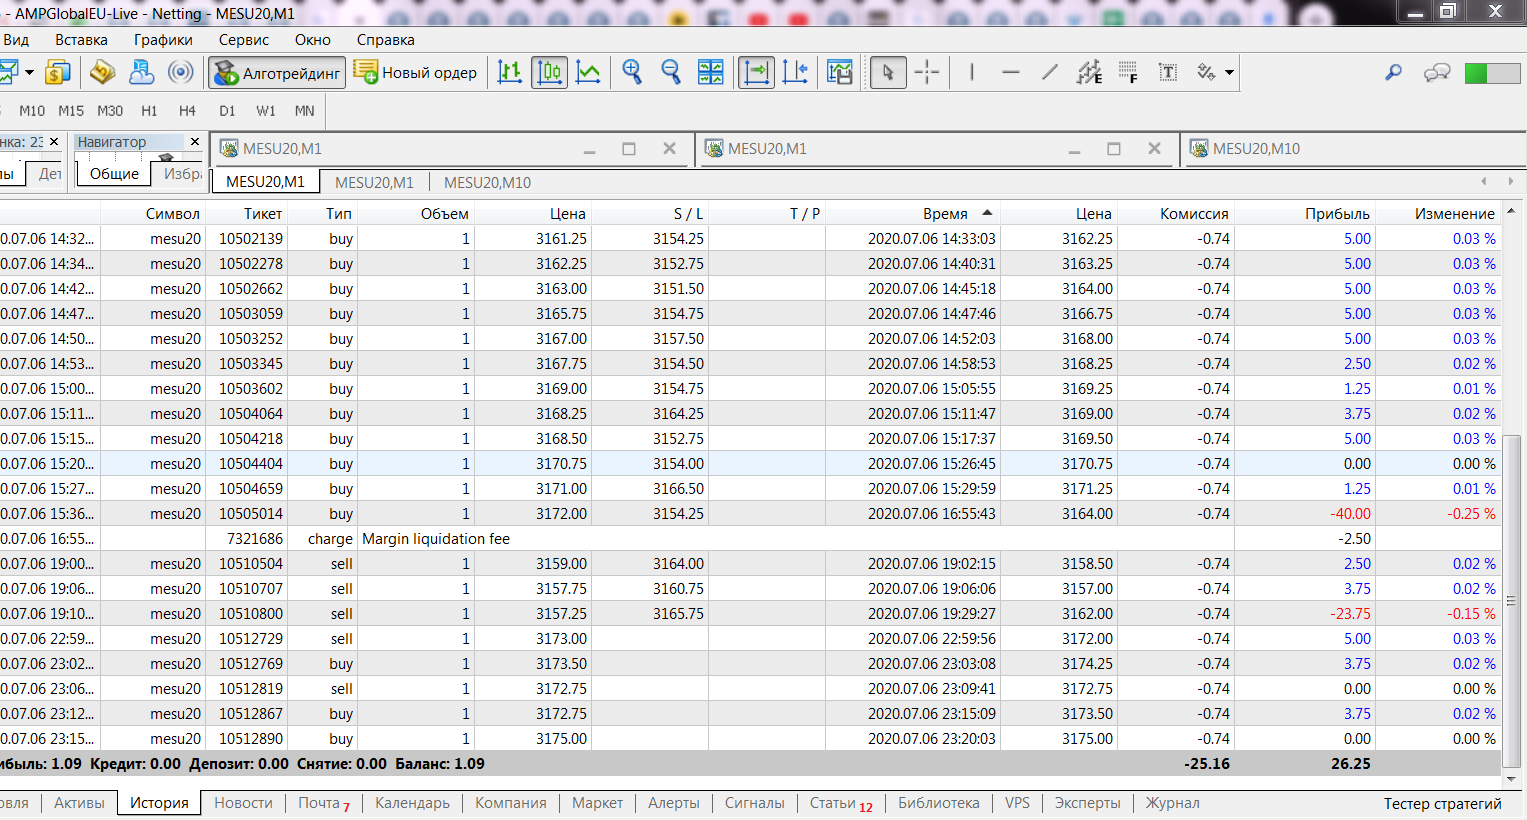Viewport: 1527px width, 820px height.
Task: Open the chat messages icon
Action: [x=1437, y=72]
